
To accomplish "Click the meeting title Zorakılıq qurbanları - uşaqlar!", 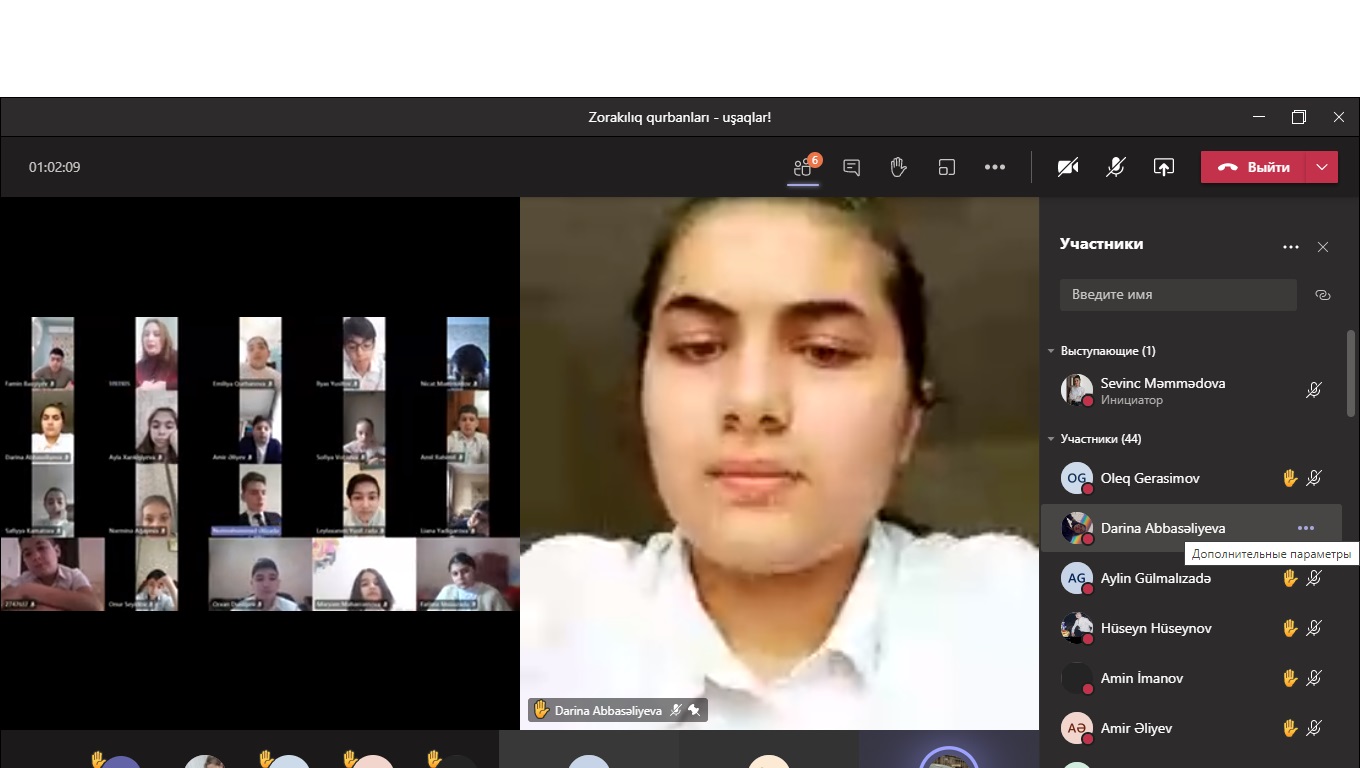I will pyautogui.click(x=680, y=117).
